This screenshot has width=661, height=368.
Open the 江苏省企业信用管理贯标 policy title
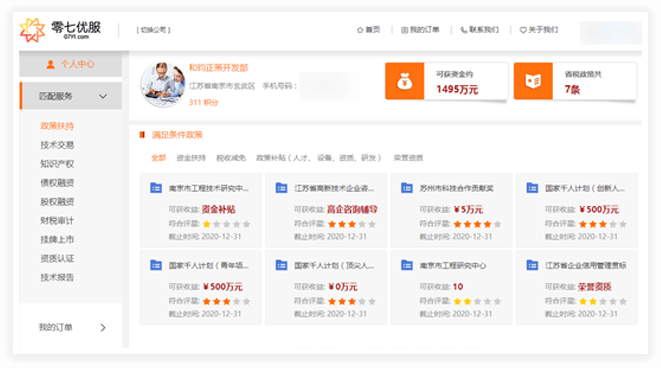click(586, 266)
